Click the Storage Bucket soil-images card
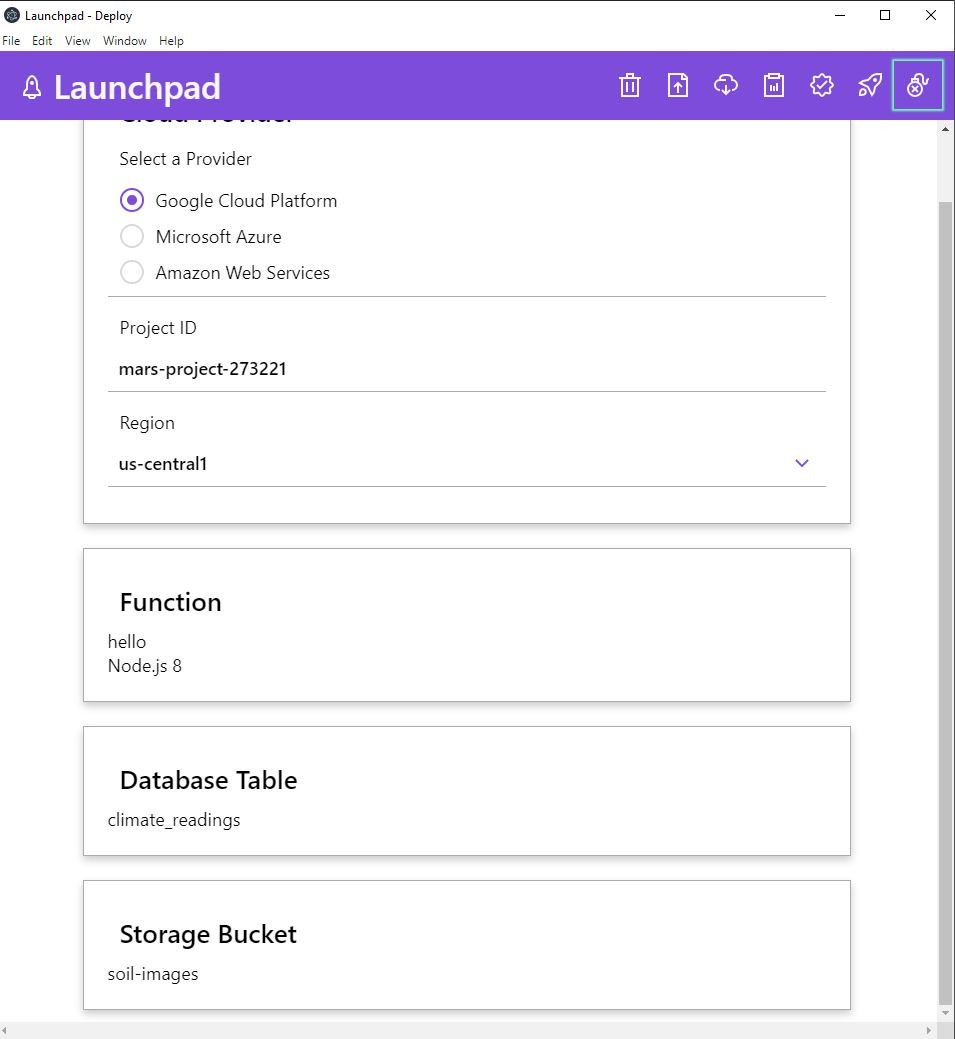Image resolution: width=955 pixels, height=1039 pixels. pyautogui.click(x=467, y=945)
